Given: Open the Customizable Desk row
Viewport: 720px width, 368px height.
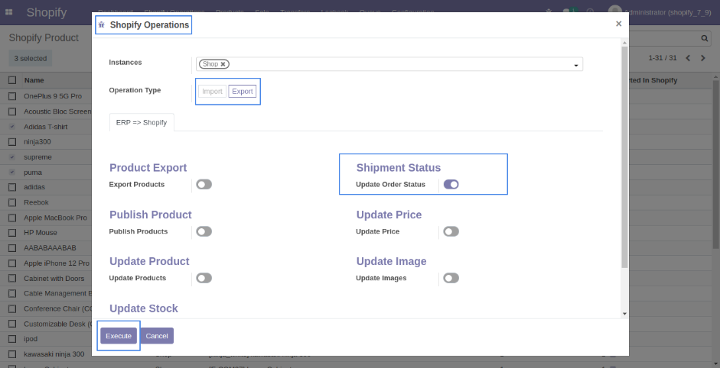Looking at the screenshot, I should pyautogui.click(x=57, y=324).
